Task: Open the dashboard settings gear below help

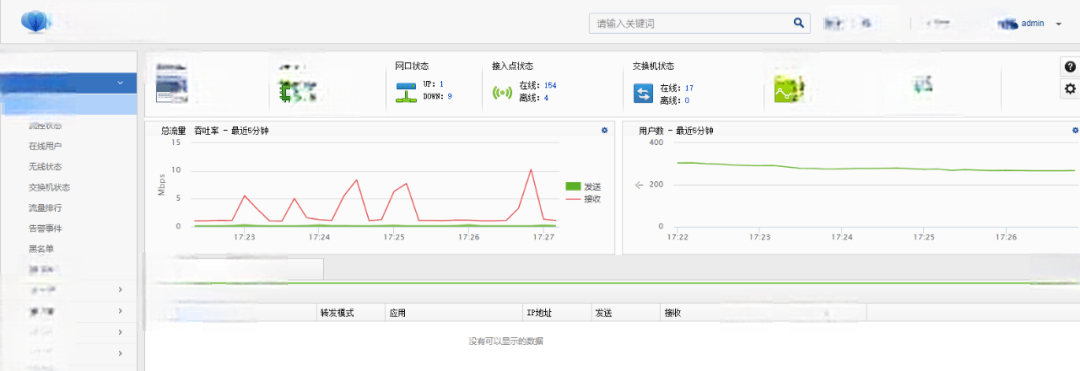Action: [x=1070, y=89]
